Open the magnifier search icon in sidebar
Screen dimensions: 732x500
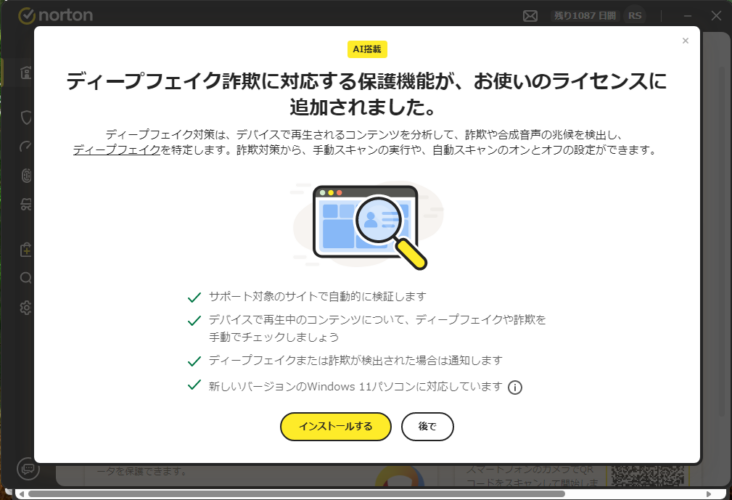click(26, 278)
